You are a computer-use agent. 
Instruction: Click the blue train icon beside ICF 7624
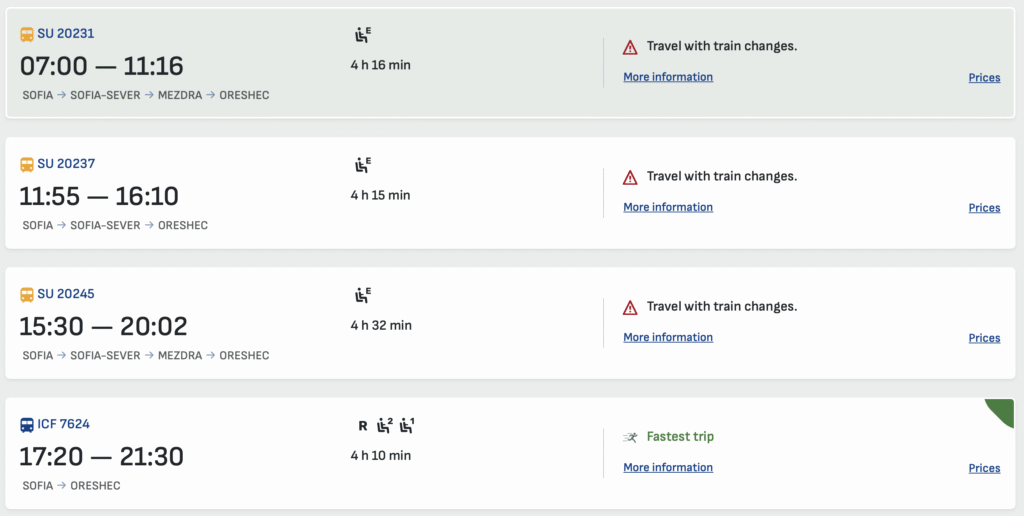pyautogui.click(x=27, y=424)
